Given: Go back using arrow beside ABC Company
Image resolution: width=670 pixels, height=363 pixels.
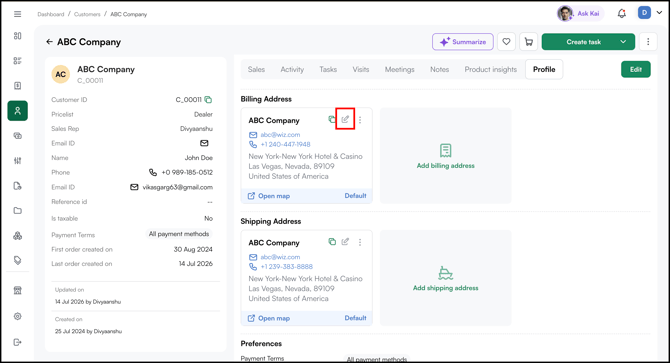Looking at the screenshot, I should [50, 42].
